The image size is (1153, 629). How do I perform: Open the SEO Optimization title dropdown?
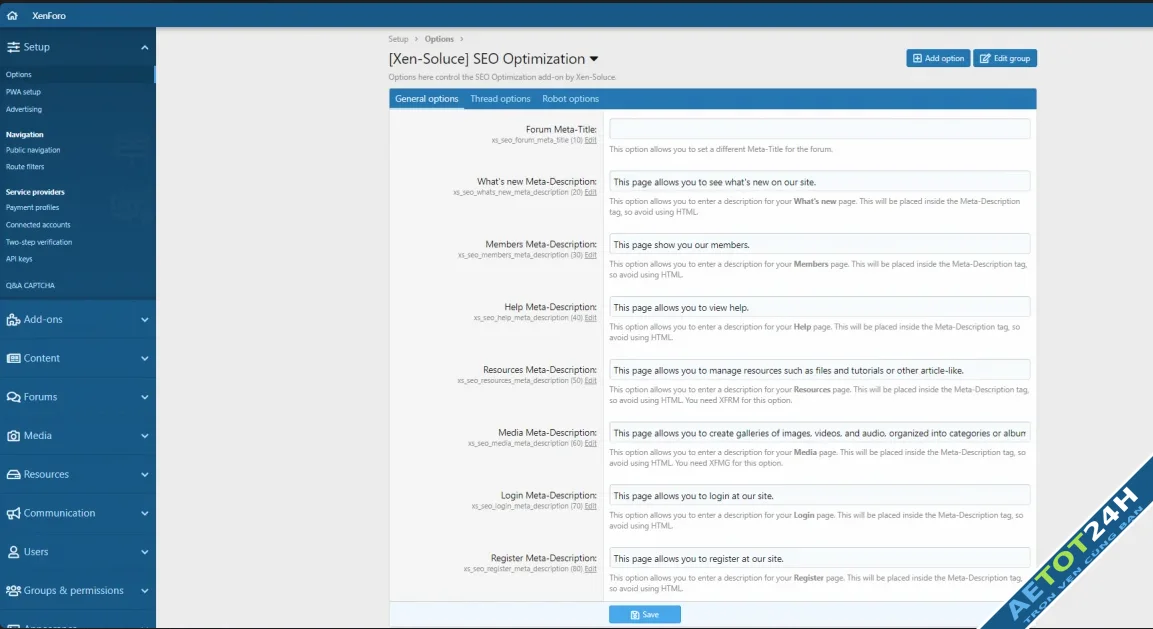[x=594, y=59]
